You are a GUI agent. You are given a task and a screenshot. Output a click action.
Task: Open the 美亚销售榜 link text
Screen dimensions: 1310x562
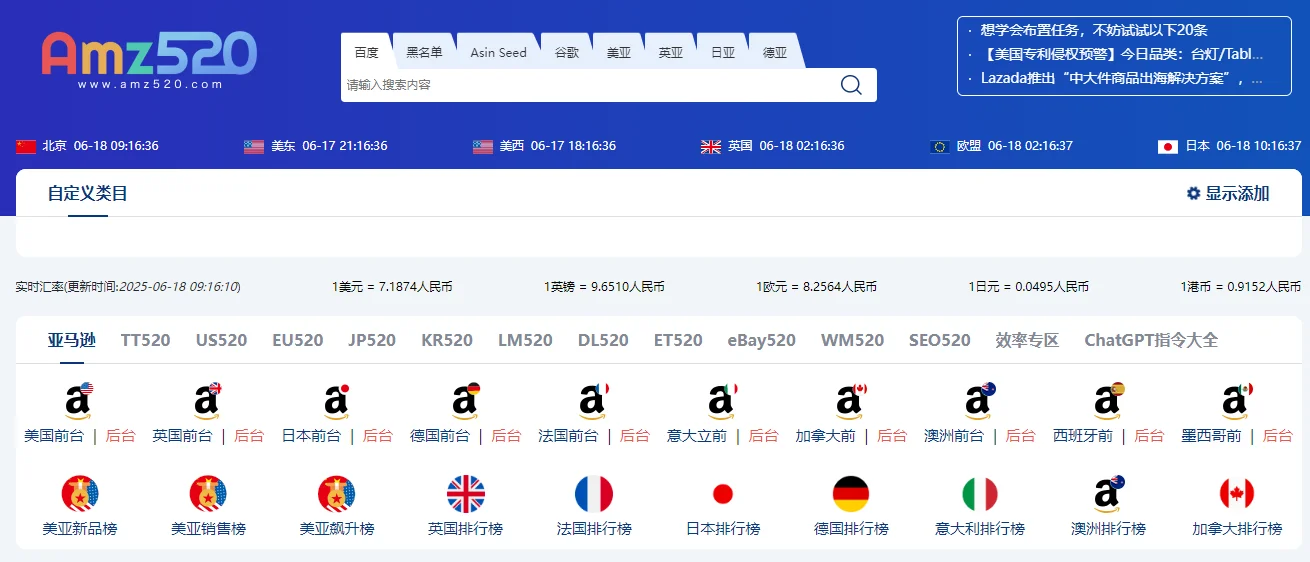(x=208, y=528)
